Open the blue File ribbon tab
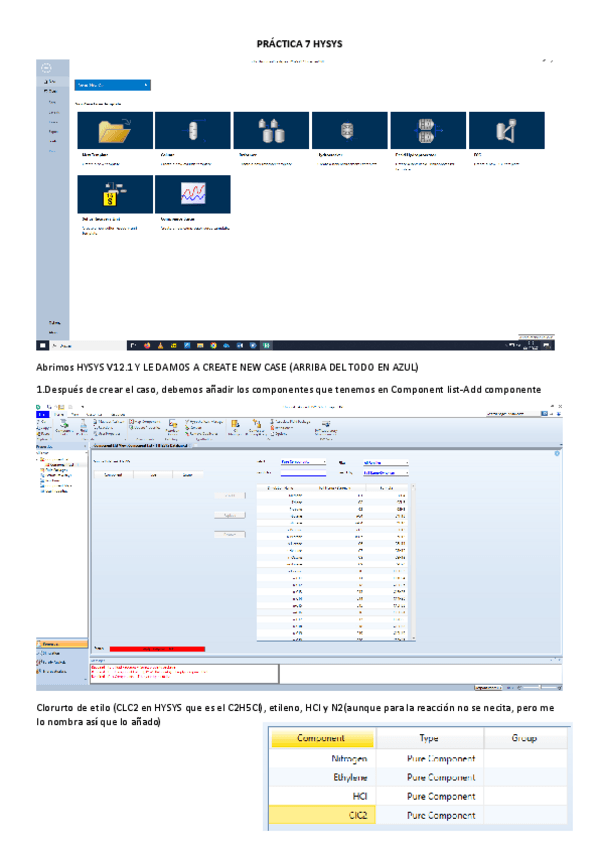This screenshot has width=599, height=848. coord(42,414)
